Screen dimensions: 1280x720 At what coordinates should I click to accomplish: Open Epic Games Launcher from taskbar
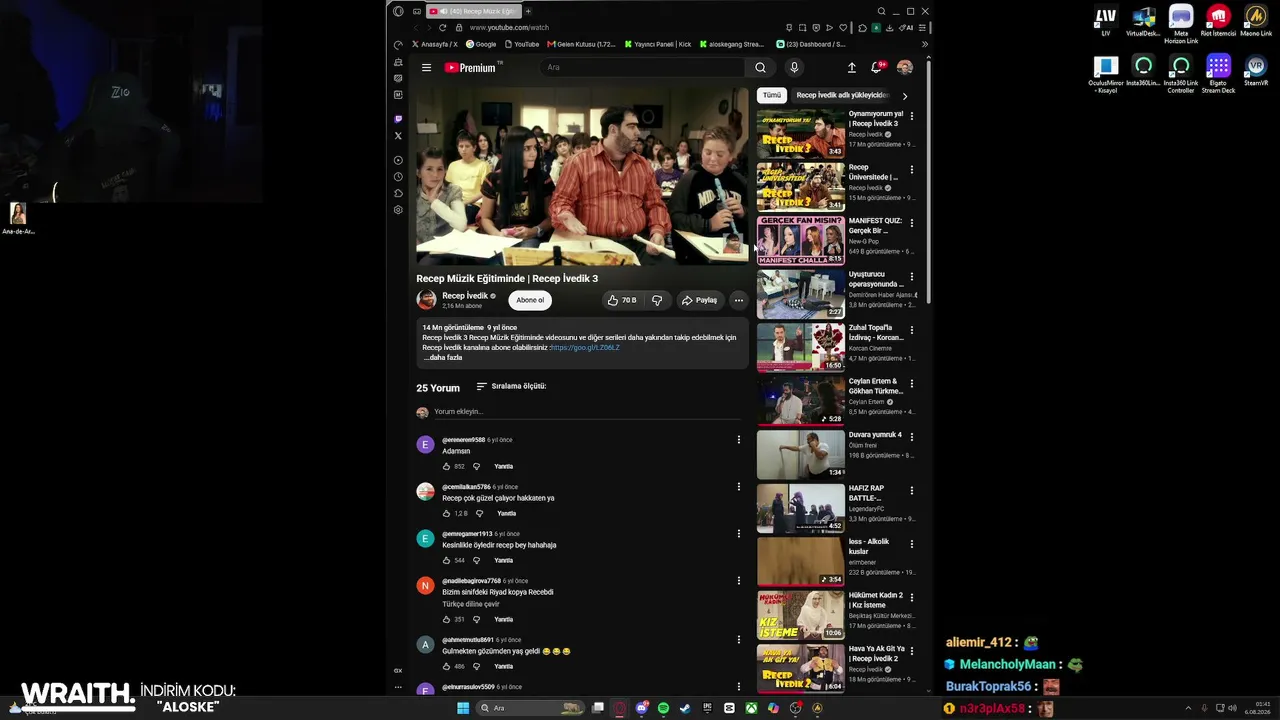point(707,708)
